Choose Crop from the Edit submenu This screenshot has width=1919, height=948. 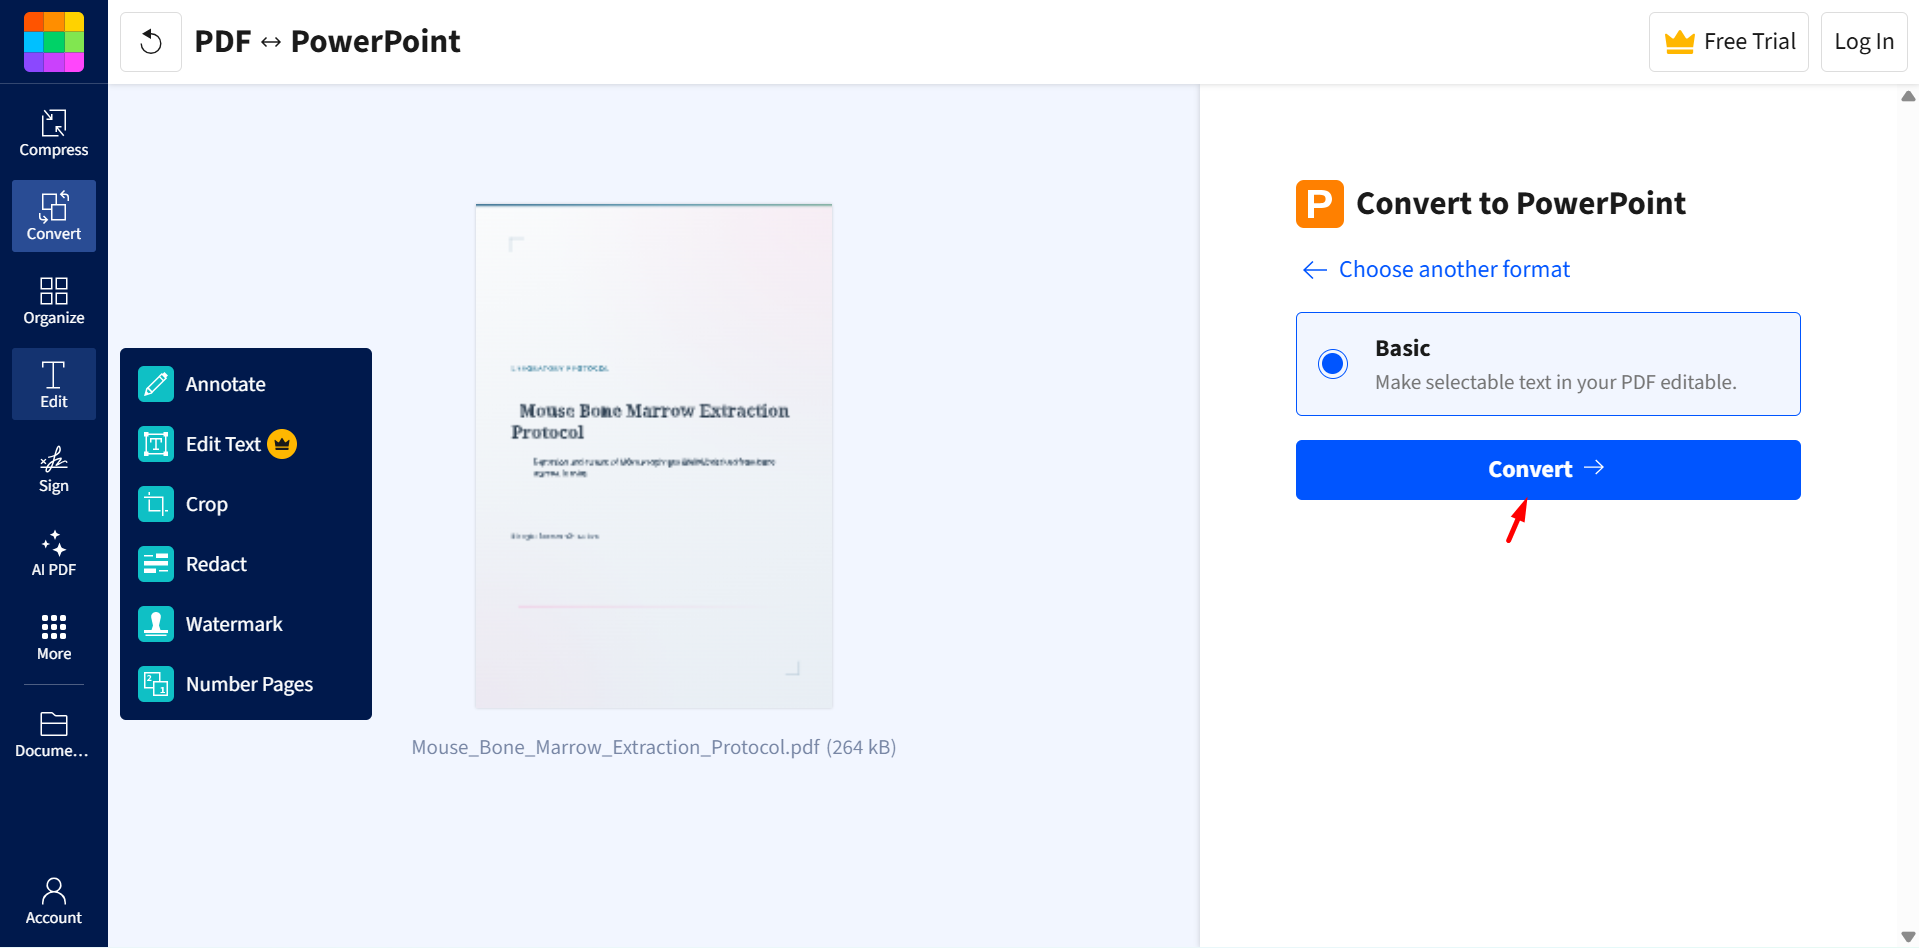[246, 504]
